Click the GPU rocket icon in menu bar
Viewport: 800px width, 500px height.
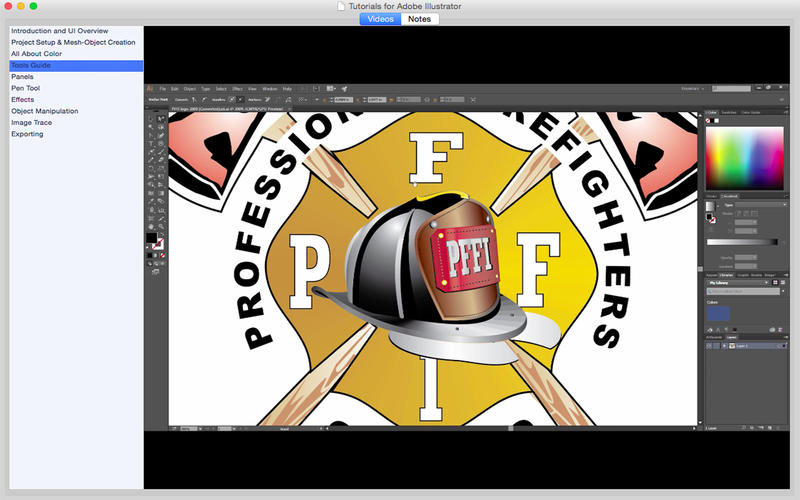click(344, 89)
